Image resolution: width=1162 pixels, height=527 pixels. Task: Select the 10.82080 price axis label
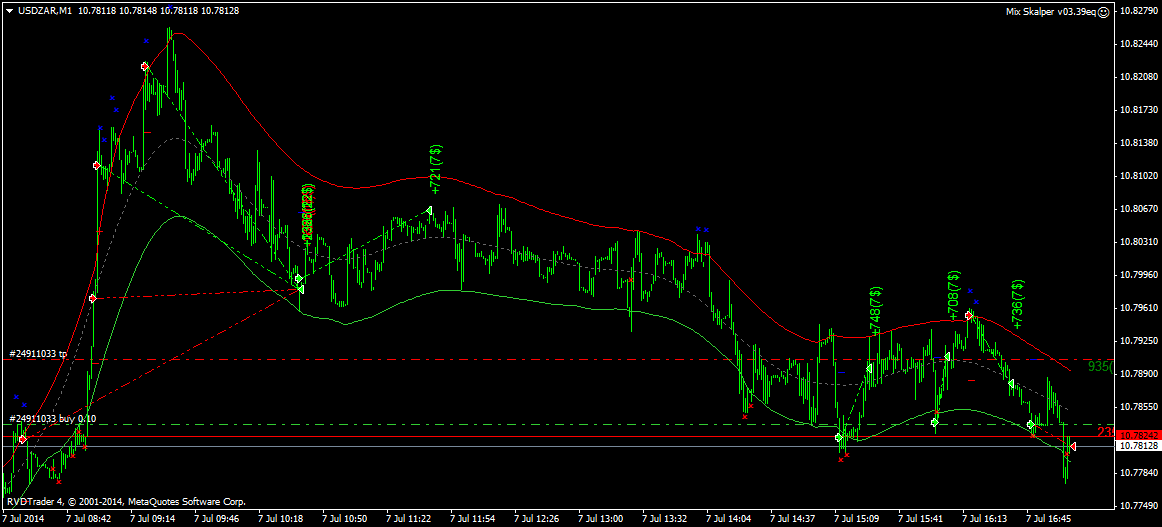pyautogui.click(x=1137, y=77)
